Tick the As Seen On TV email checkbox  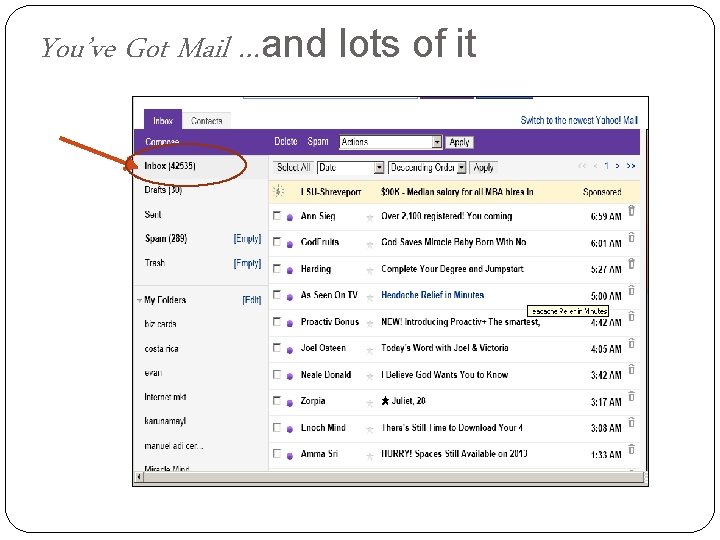tap(277, 294)
